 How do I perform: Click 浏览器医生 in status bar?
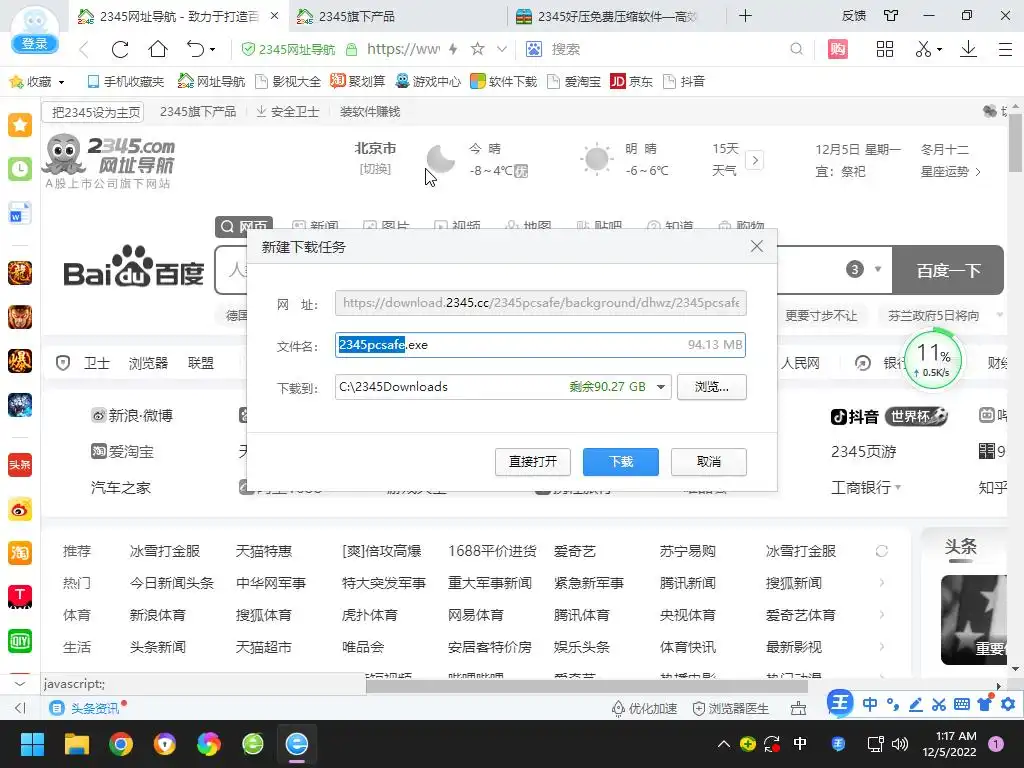point(730,709)
